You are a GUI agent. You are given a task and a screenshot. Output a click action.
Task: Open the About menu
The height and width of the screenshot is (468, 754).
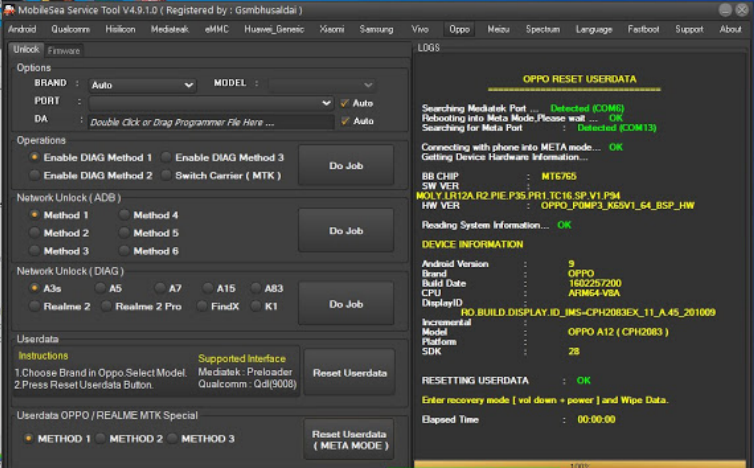click(x=730, y=29)
